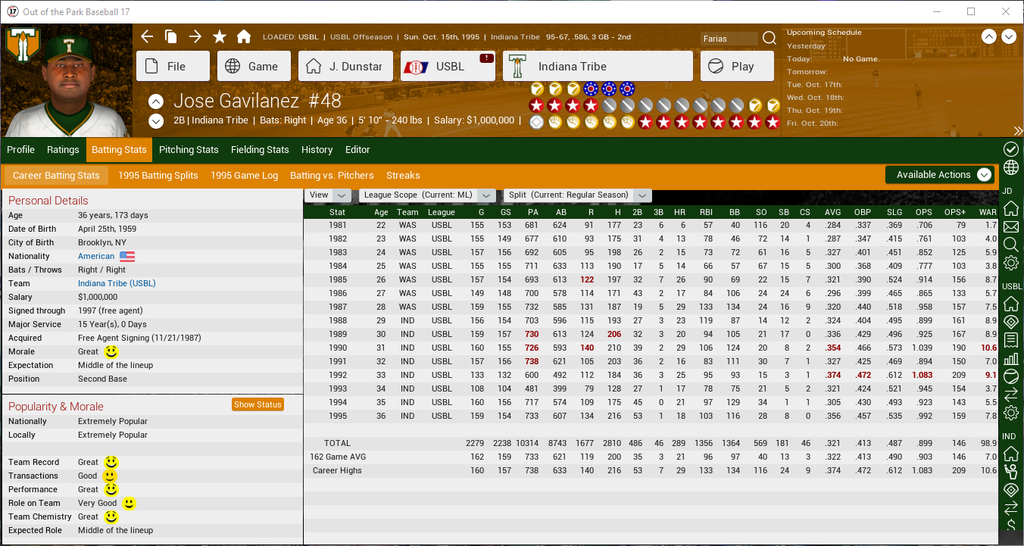1024x546 pixels.
Task: Click the Show Status button
Action: coord(257,405)
